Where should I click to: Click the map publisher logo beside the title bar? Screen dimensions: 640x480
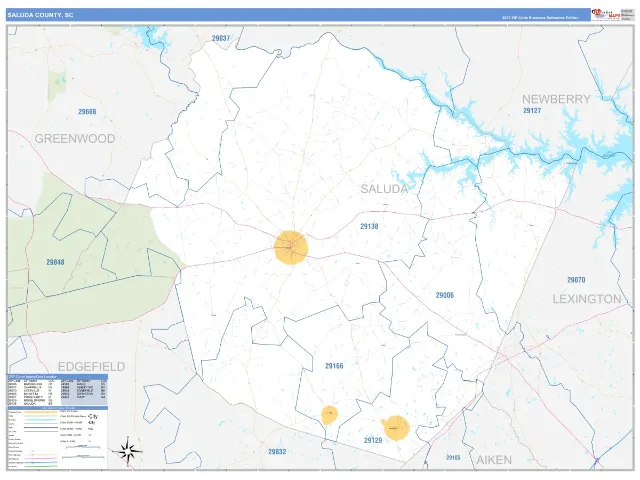click(606, 15)
